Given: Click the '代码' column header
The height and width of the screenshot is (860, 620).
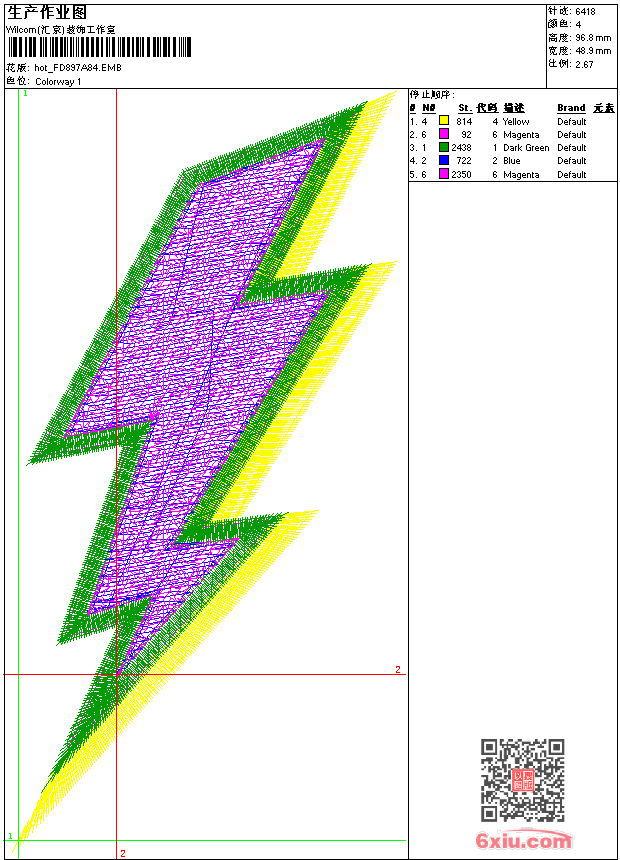Looking at the screenshot, I should click(487, 108).
